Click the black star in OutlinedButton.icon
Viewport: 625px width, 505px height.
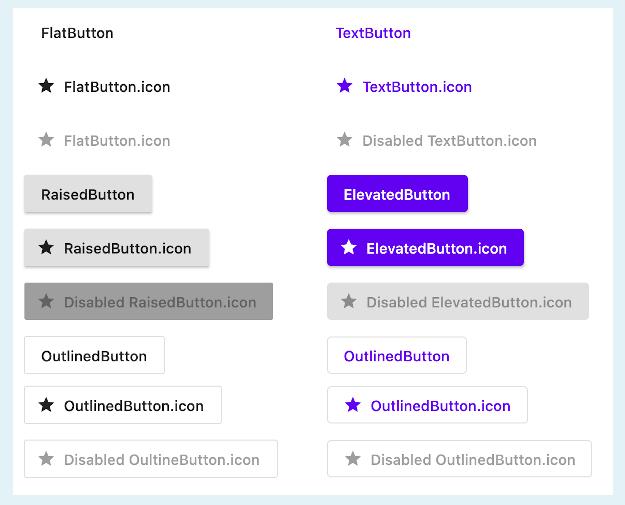coord(46,406)
